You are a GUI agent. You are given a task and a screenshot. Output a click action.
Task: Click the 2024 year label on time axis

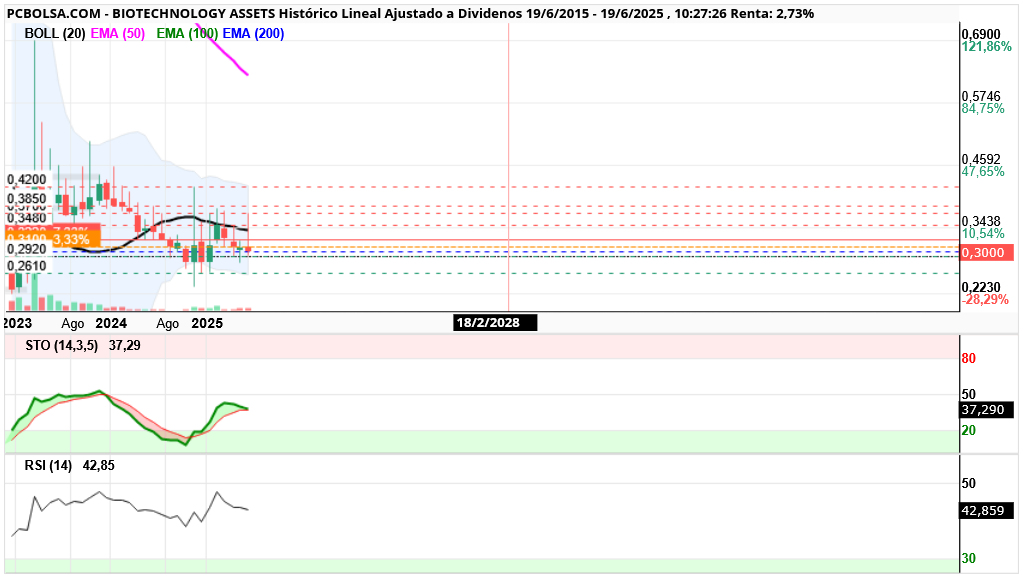[x=111, y=323]
